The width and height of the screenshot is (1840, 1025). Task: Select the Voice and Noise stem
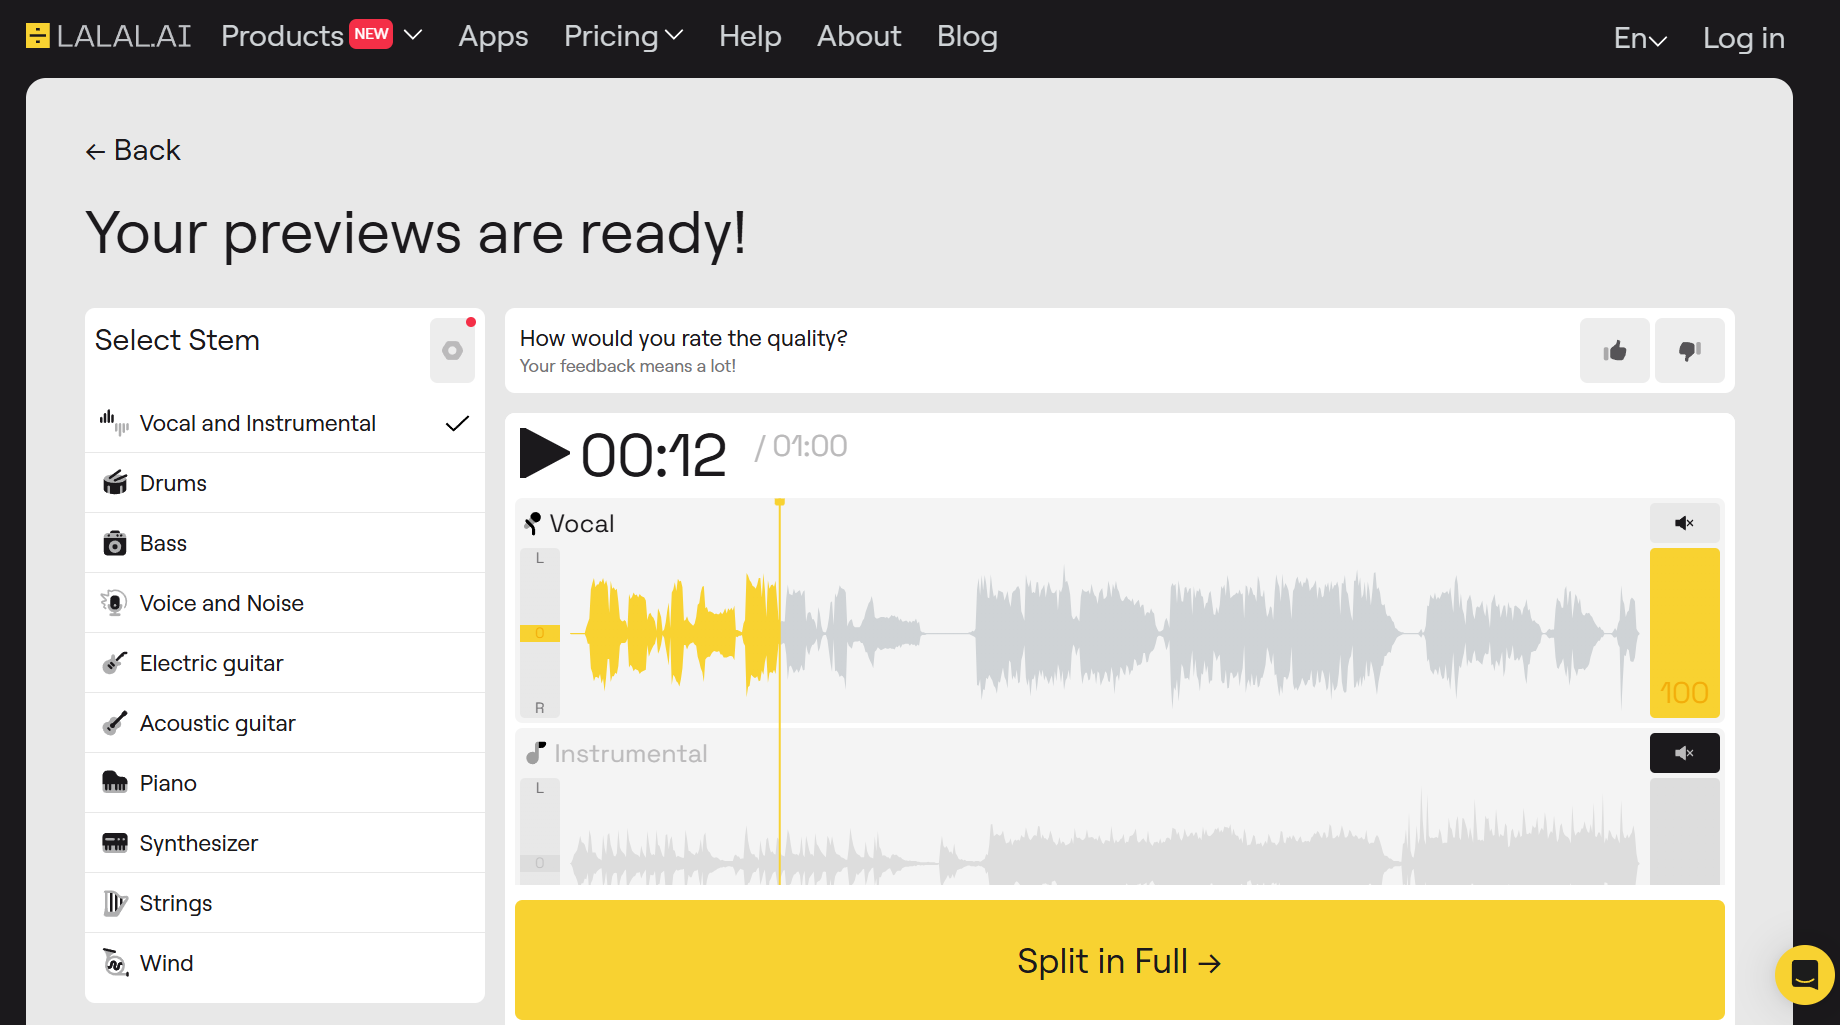point(221,602)
